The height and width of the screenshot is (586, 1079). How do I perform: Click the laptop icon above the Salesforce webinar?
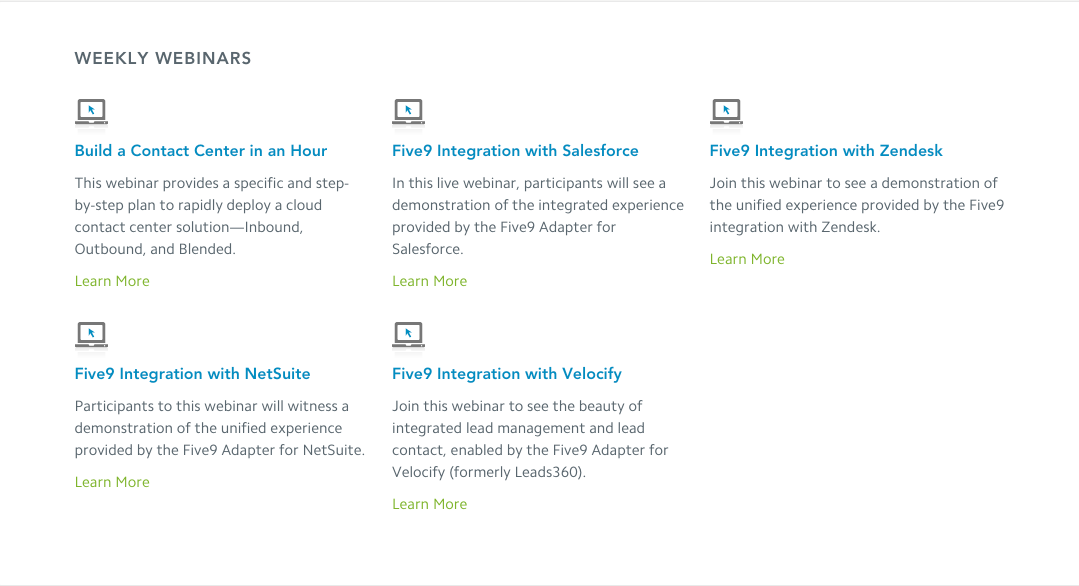coord(408,112)
